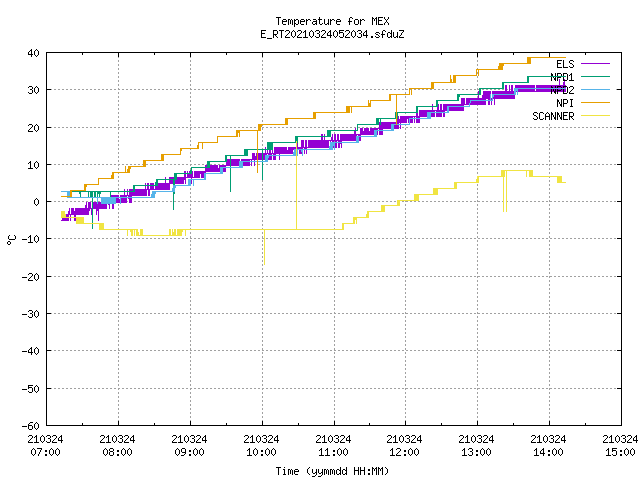Click the y-axis tick label '40'
The height and width of the screenshot is (480, 640).
33,53
